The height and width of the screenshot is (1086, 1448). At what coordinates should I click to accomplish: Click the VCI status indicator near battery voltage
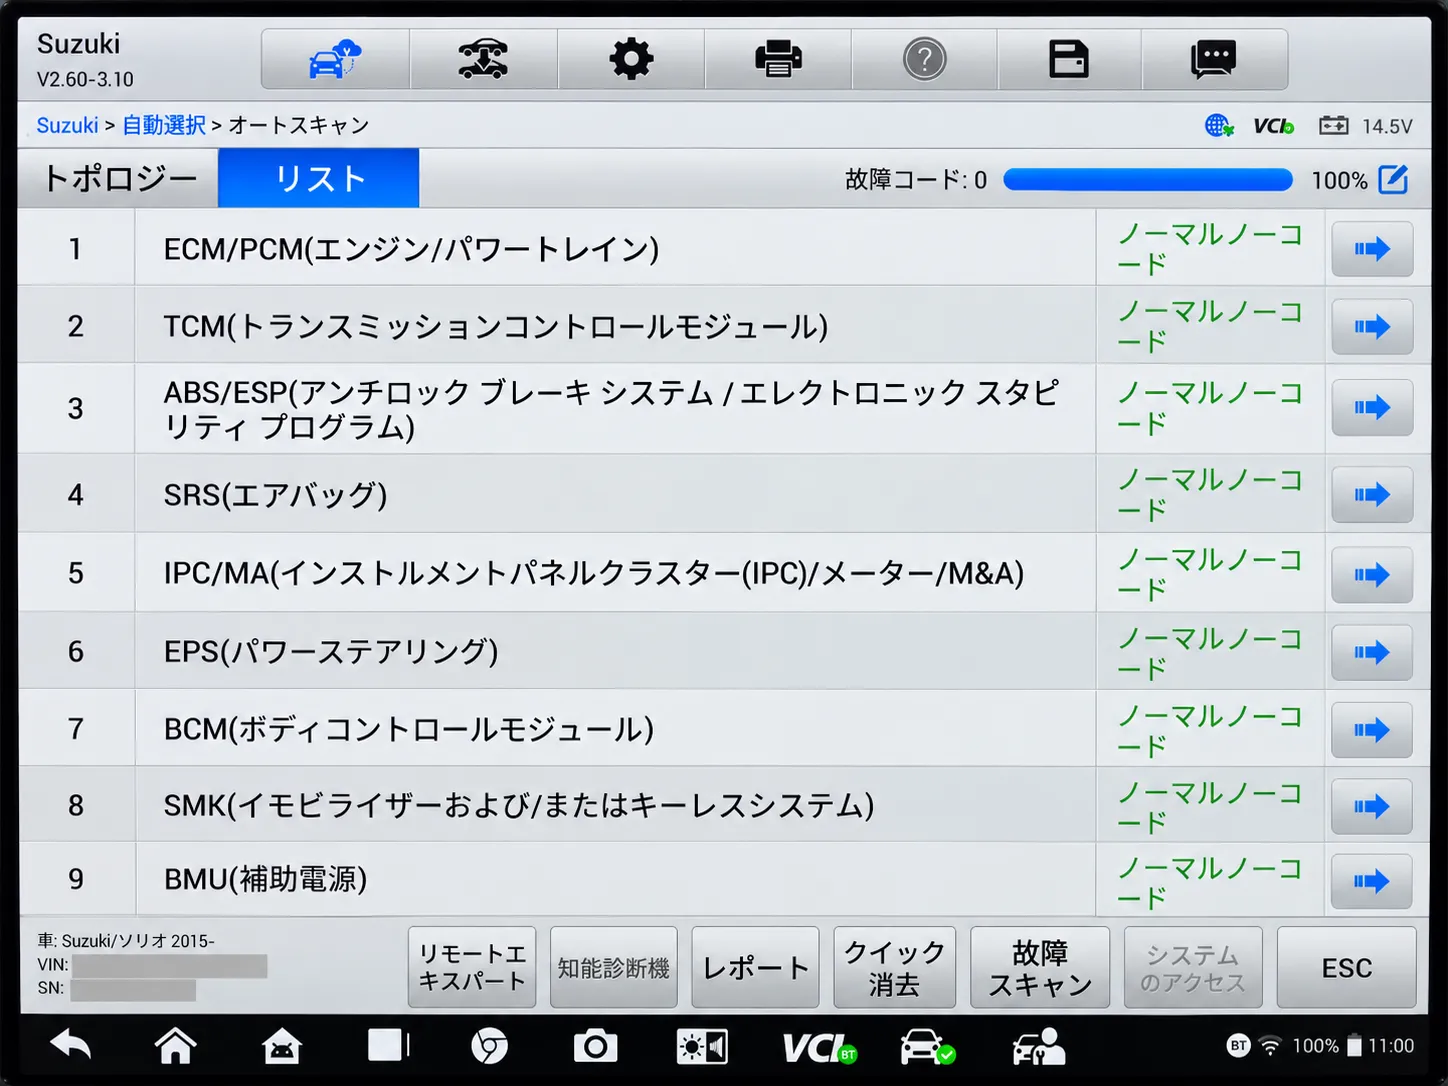pos(1273,126)
